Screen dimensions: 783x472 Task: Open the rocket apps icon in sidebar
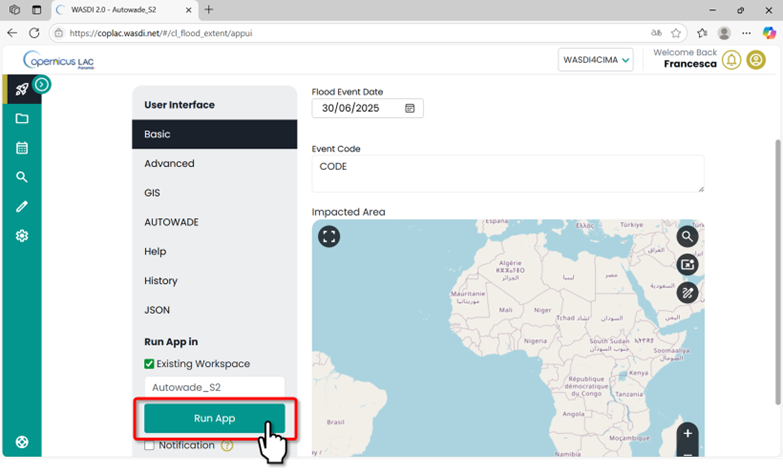[x=21, y=89]
